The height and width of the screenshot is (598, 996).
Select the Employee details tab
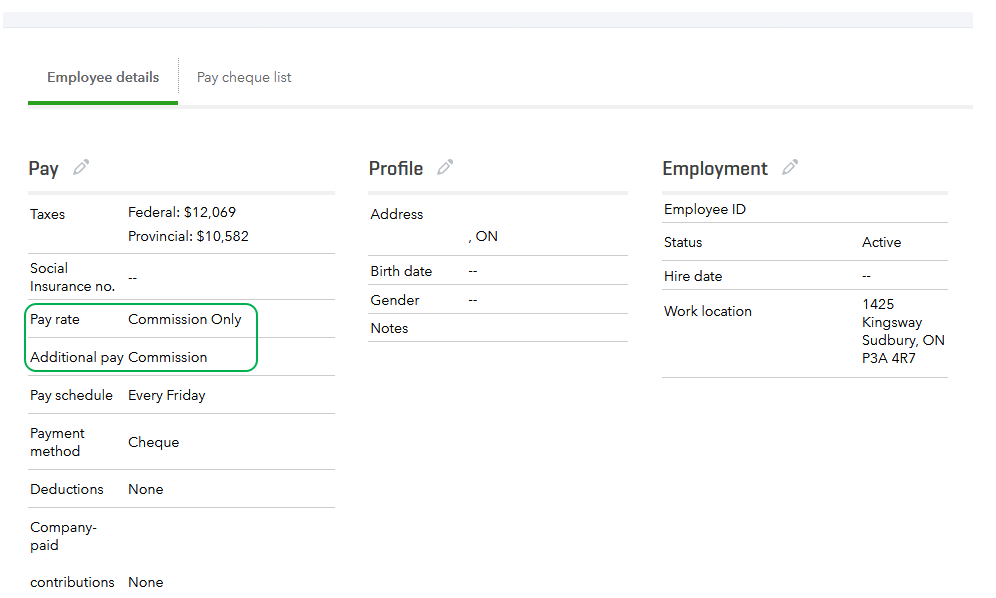click(x=103, y=77)
